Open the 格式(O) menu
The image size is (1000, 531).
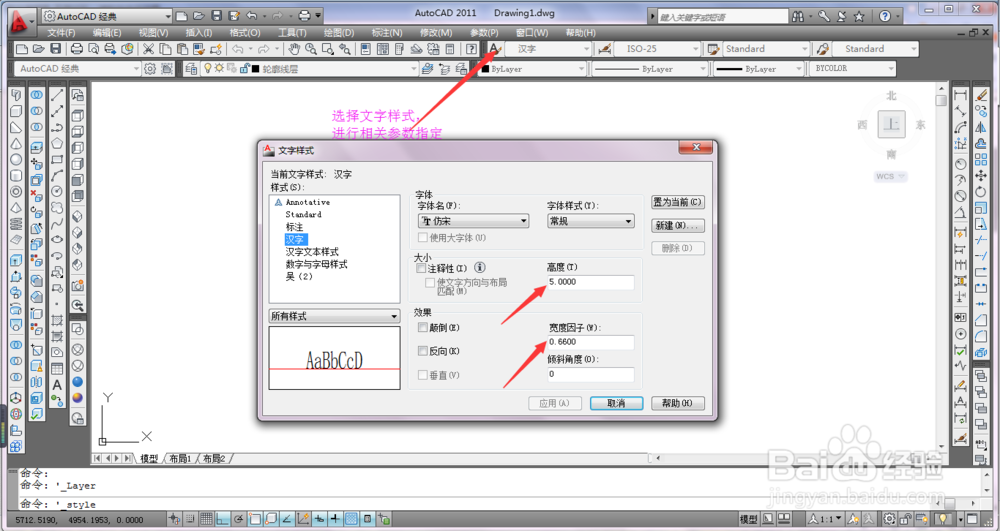tap(244, 33)
